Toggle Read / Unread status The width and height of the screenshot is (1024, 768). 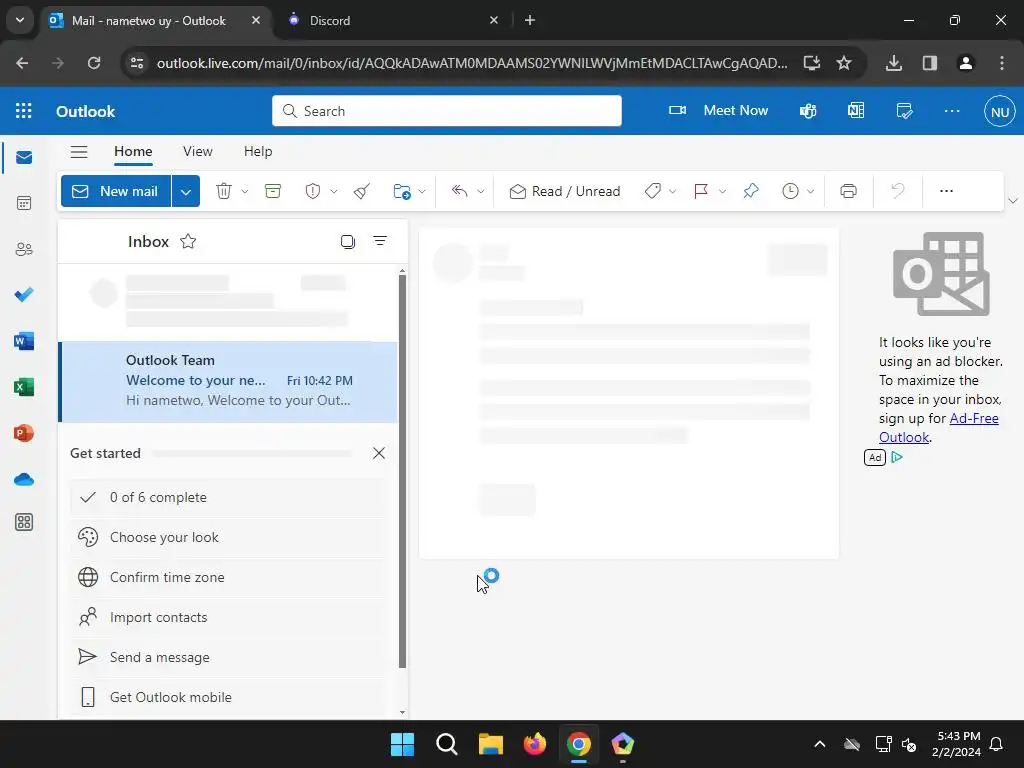[565, 191]
